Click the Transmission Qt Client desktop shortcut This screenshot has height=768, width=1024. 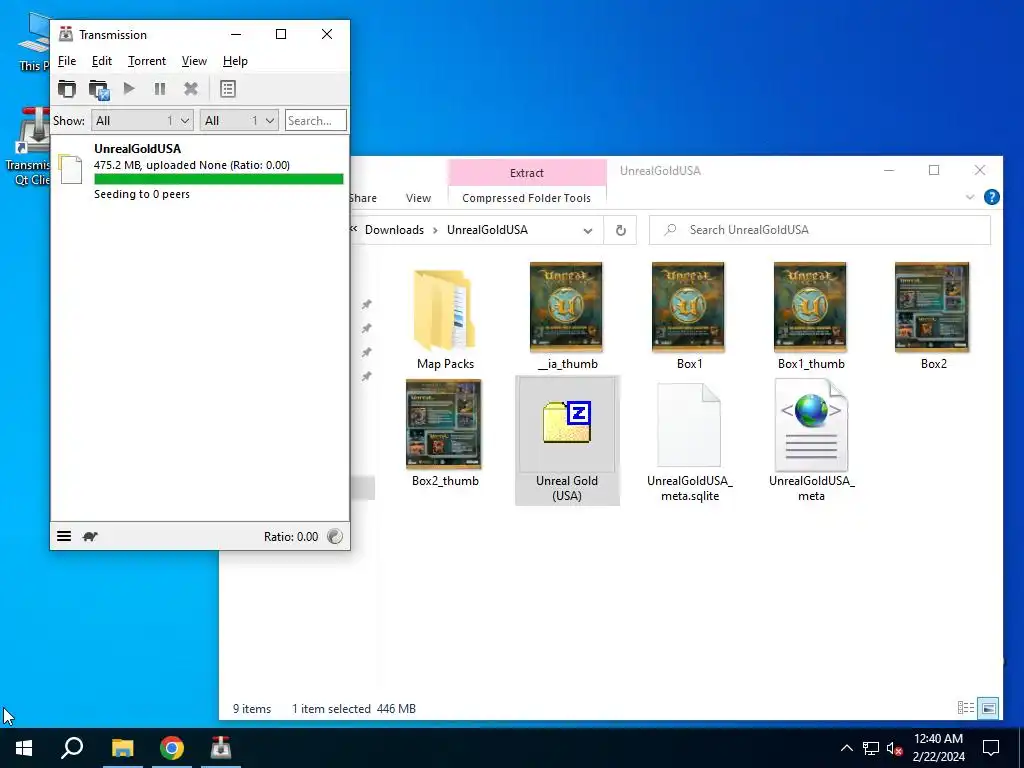coord(29,146)
